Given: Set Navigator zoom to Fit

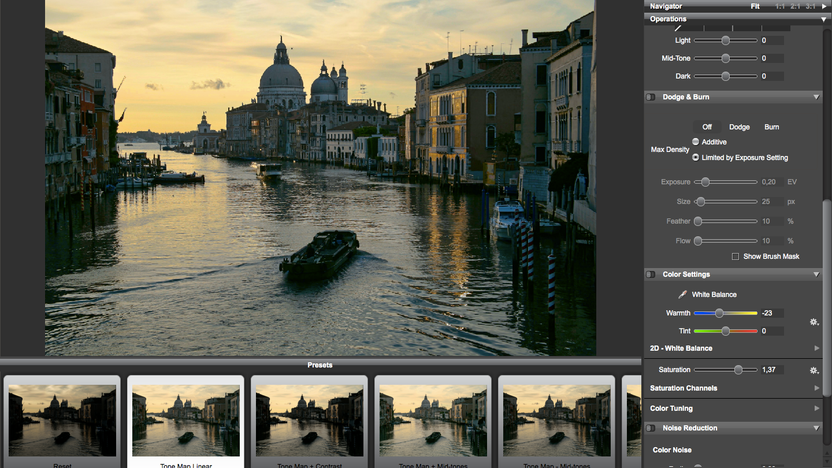Looking at the screenshot, I should 755,6.
